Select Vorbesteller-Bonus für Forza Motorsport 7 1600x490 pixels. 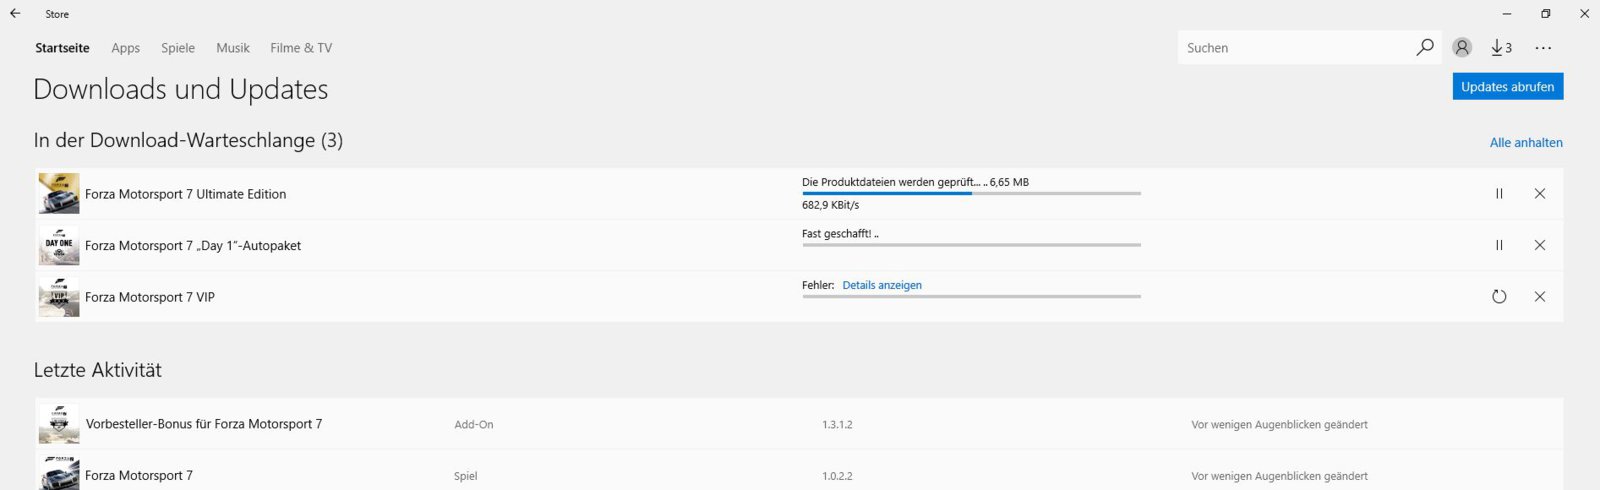point(204,424)
